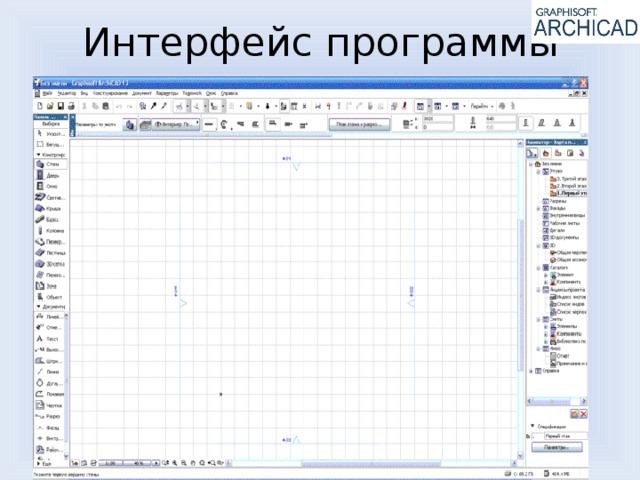Select the Arrow (Указатель) tool
The width and height of the screenshot is (640, 480).
click(51, 133)
